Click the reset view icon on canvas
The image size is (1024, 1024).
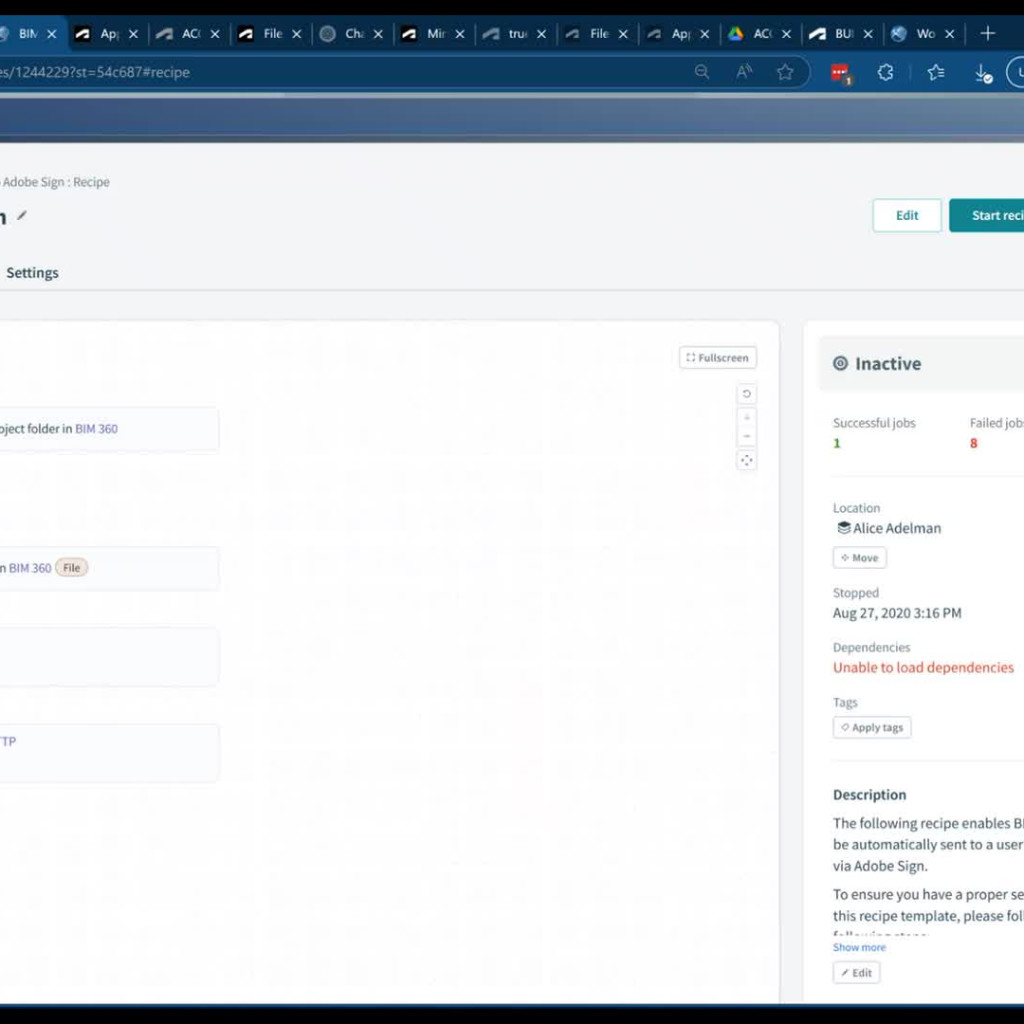[746, 394]
